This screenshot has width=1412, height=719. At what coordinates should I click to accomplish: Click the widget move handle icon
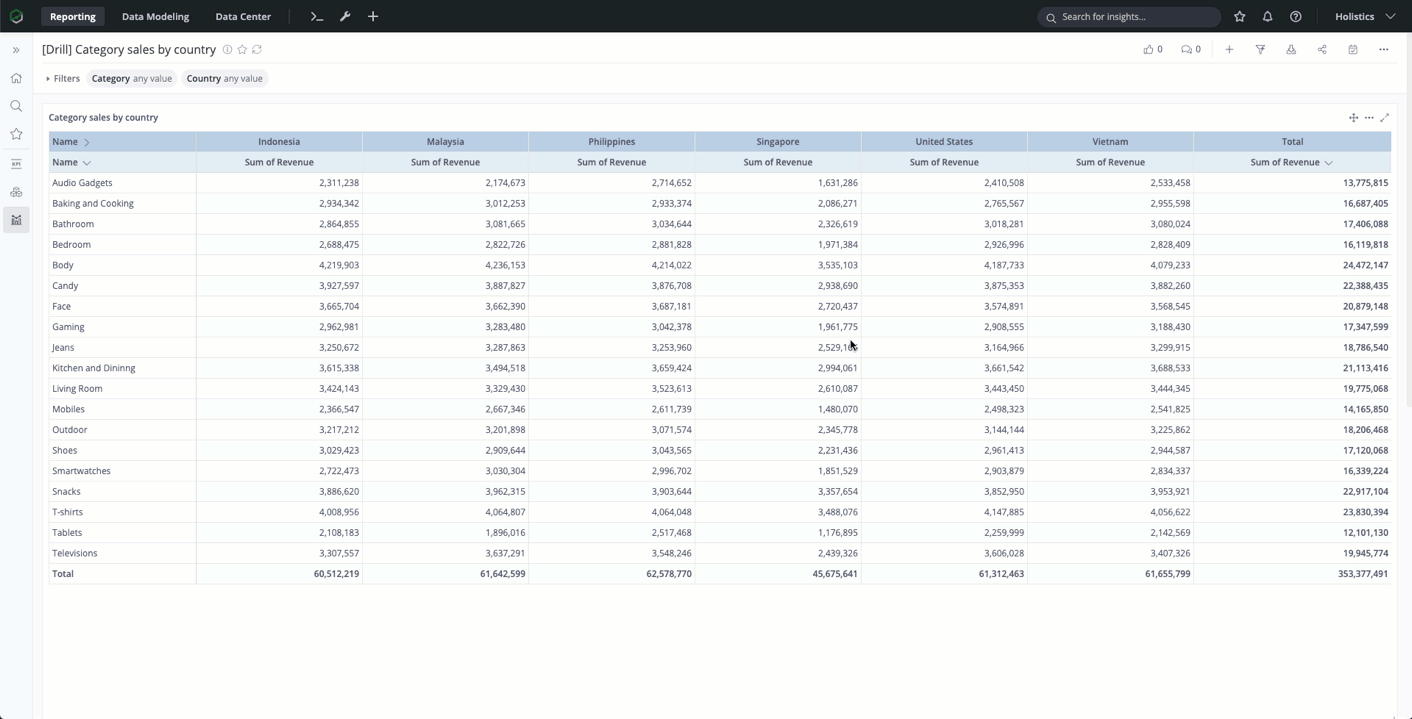pyautogui.click(x=1353, y=118)
